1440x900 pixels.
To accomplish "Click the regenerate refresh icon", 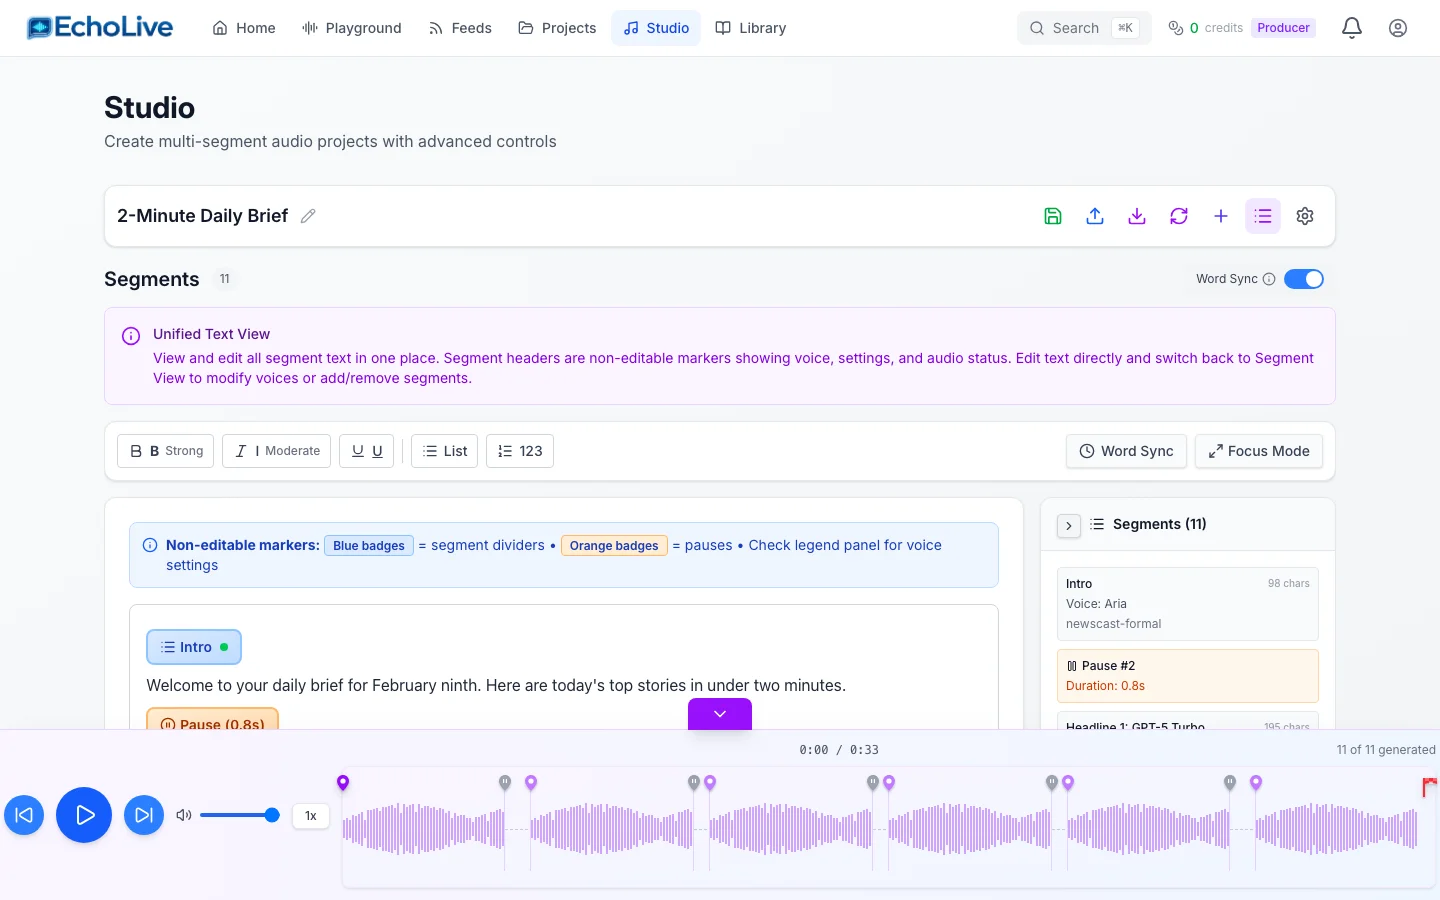I will point(1179,216).
